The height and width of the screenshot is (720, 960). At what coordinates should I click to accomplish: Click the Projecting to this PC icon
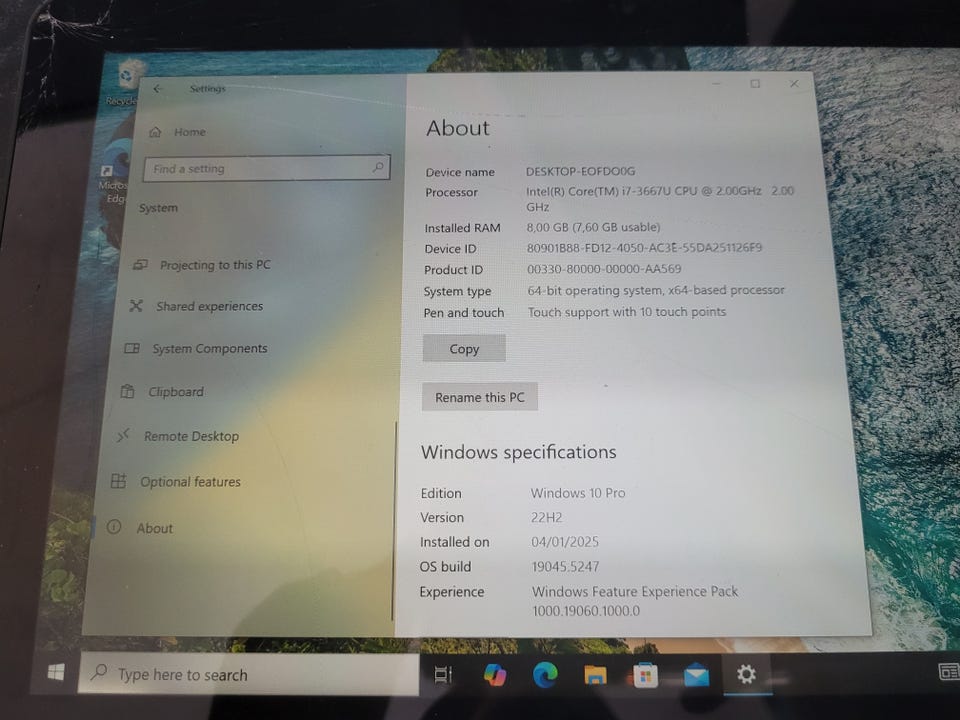tap(140, 265)
